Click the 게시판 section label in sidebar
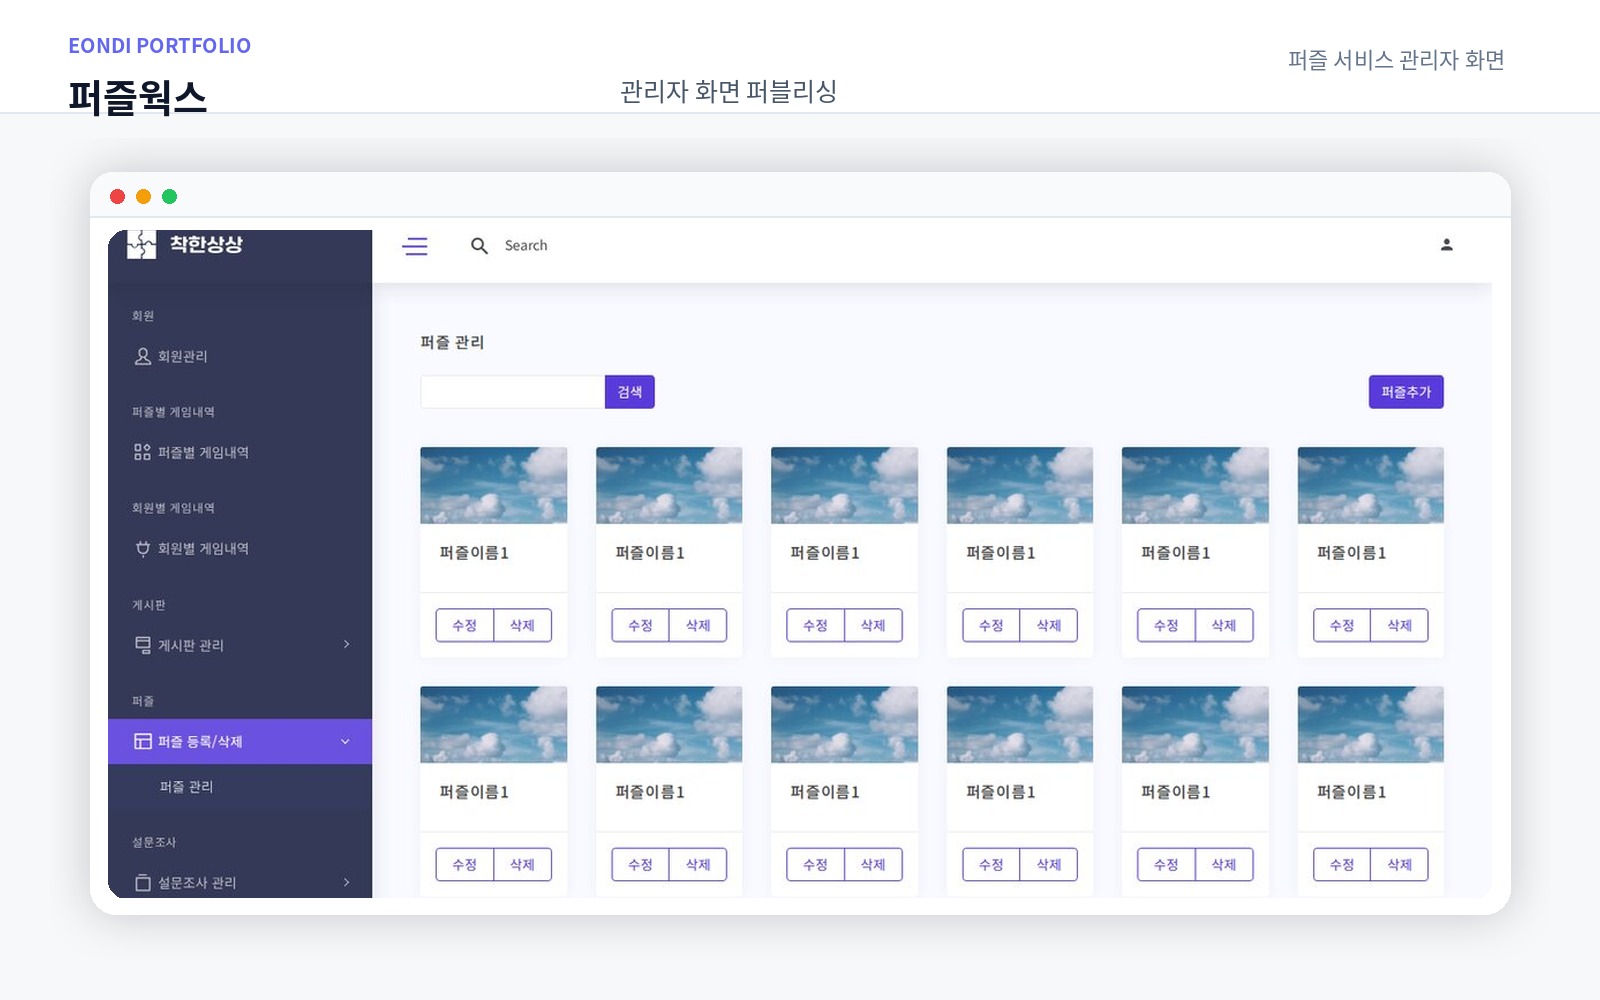Screen dimensions: 1600x1000 tap(149, 605)
